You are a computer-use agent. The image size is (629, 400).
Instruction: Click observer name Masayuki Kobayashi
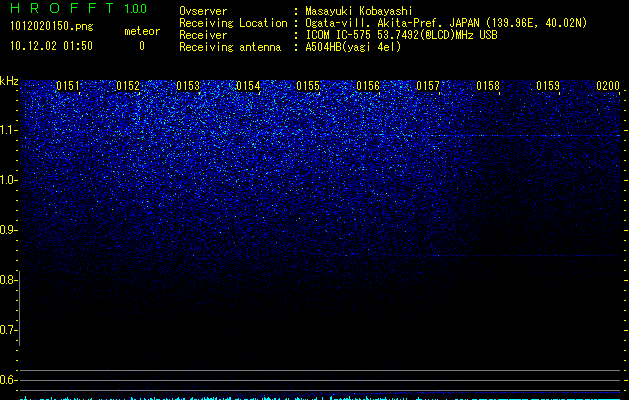[359, 11]
